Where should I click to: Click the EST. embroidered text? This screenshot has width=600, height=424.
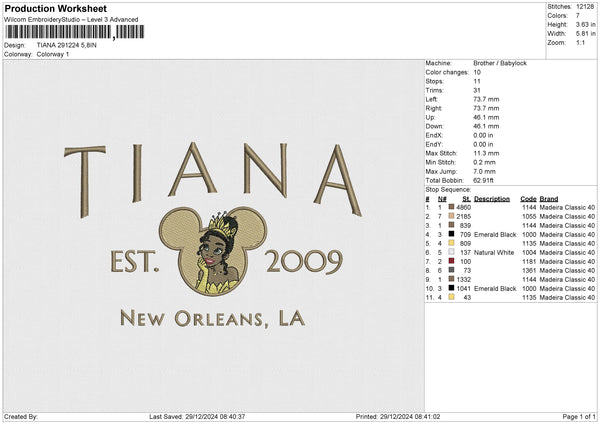click(135, 261)
